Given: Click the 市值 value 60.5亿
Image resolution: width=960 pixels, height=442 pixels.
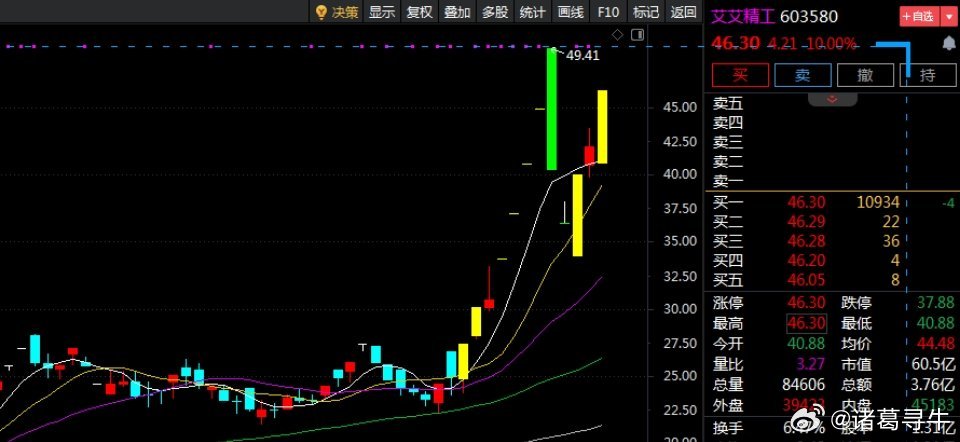Looking at the screenshot, I should coord(933,364).
